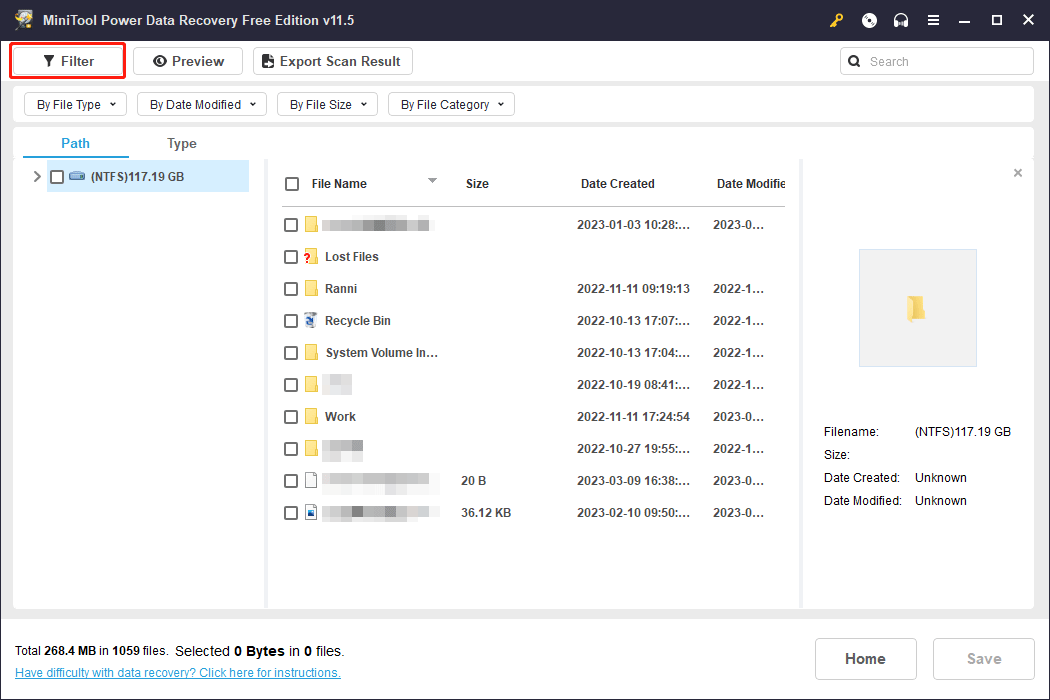This screenshot has width=1050, height=700.
Task: Switch to the Type tab
Action: 181,143
